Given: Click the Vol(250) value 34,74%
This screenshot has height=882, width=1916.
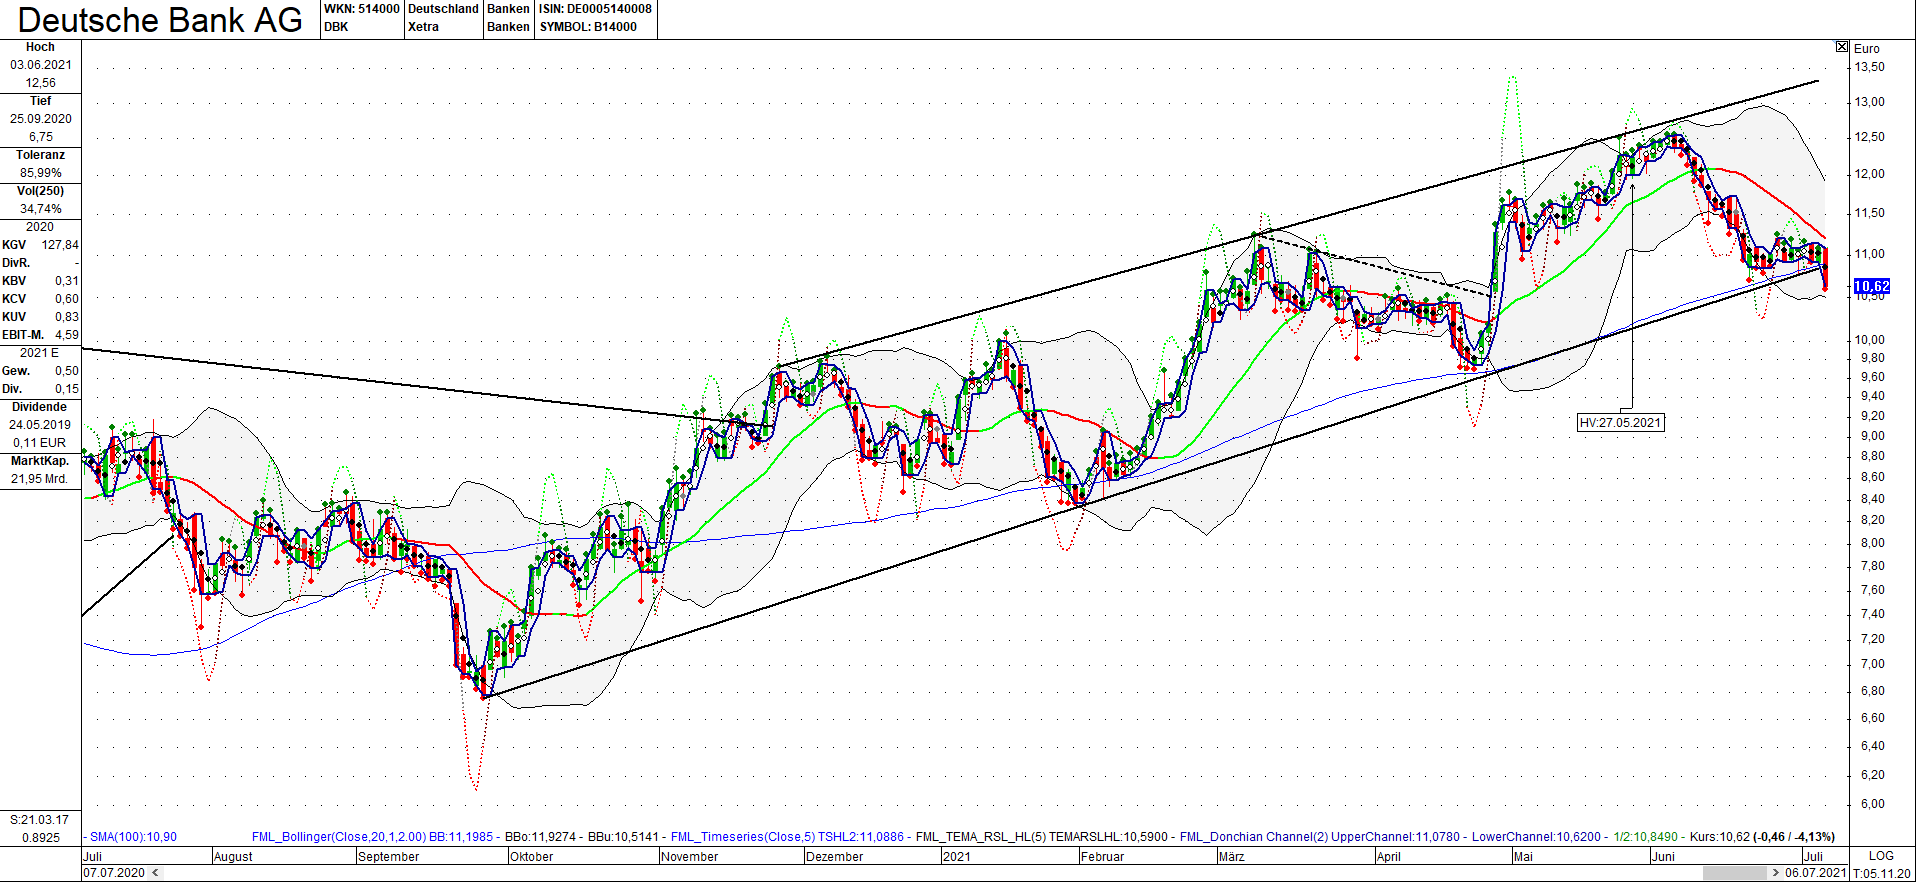Looking at the screenshot, I should click(x=41, y=209).
